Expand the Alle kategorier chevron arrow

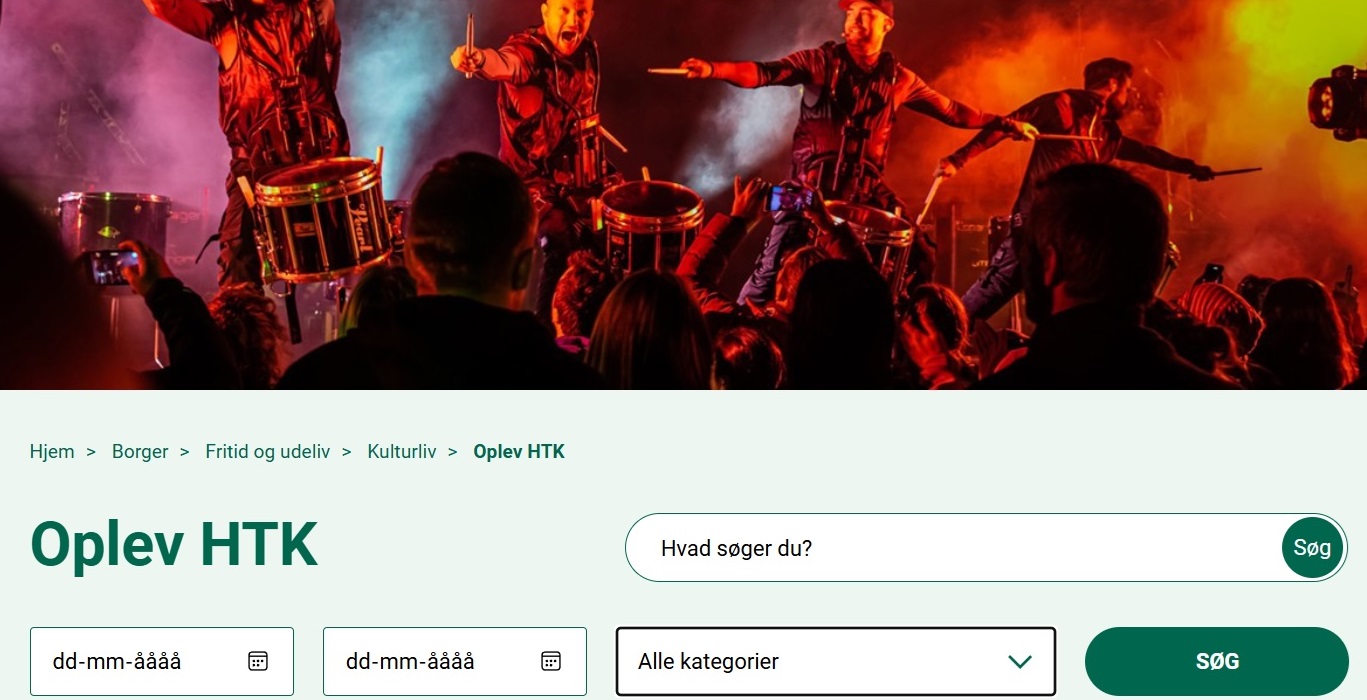pos(1019,661)
